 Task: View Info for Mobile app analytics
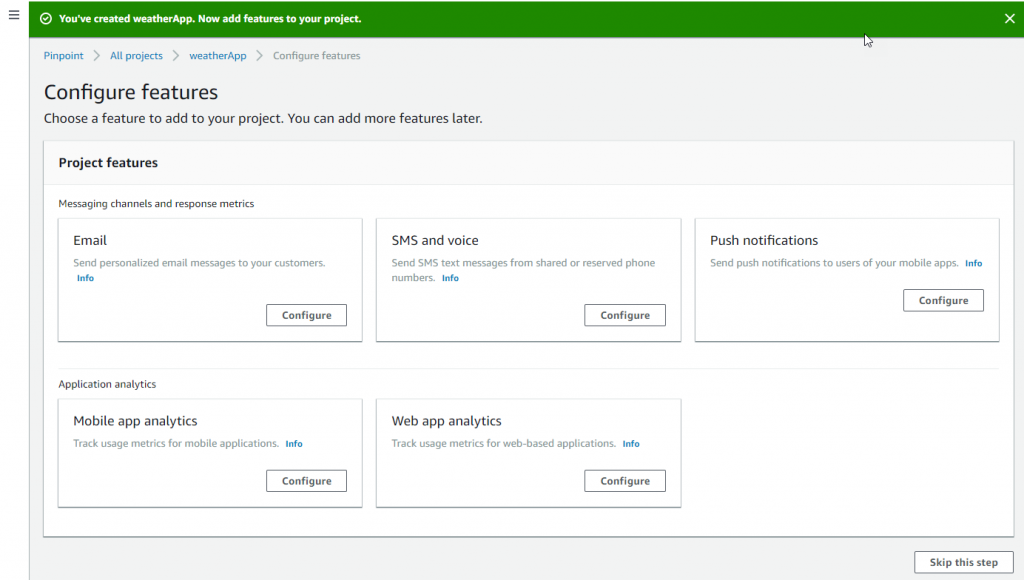coord(293,443)
